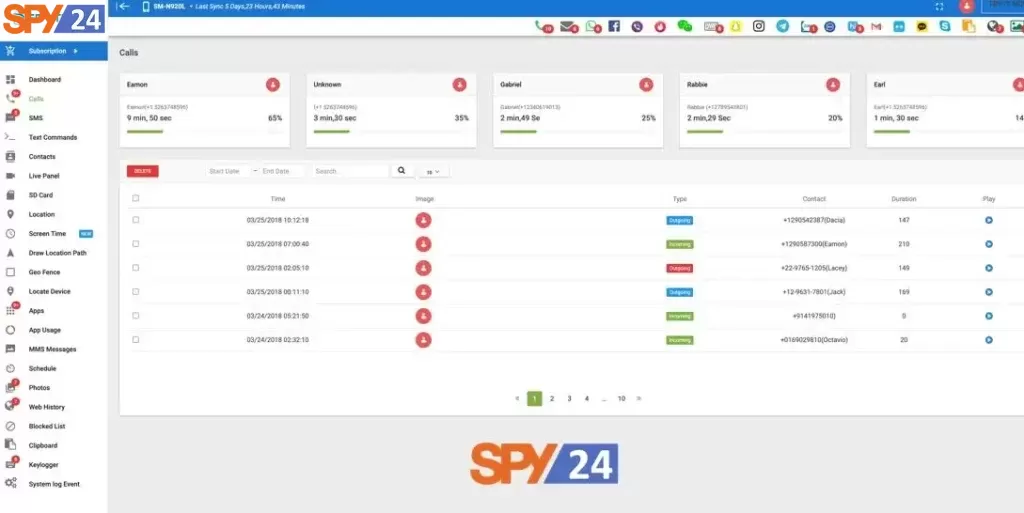This screenshot has width=1024, height=513.
Task: Play recording of Dacia call
Action: pos(989,220)
